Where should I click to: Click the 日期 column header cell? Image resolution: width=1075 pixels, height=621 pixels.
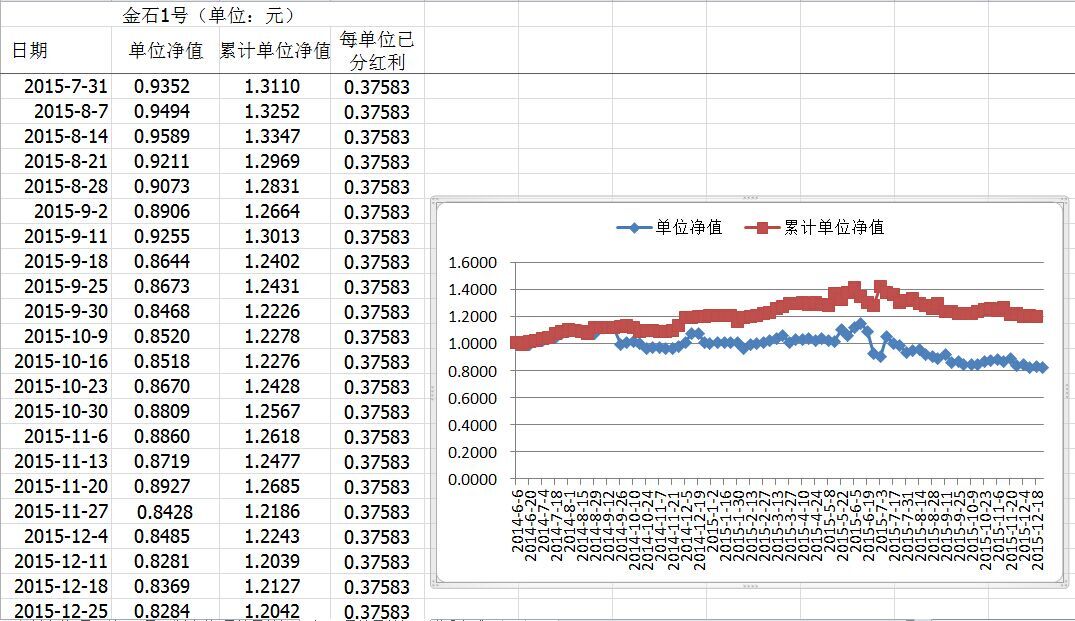pos(30,51)
